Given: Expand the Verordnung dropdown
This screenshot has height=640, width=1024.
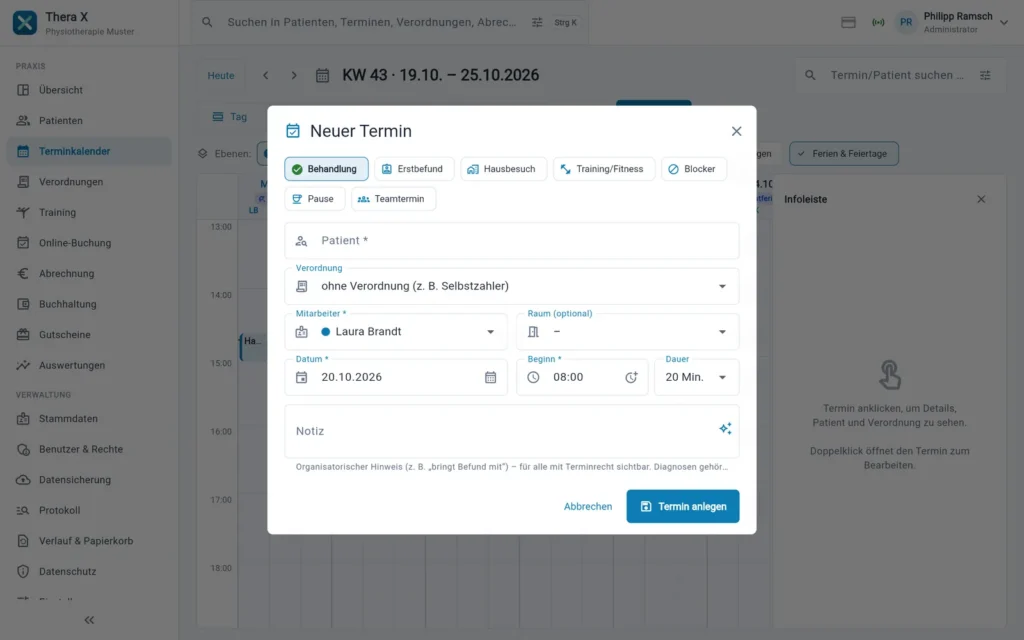Looking at the screenshot, I should point(512,286).
